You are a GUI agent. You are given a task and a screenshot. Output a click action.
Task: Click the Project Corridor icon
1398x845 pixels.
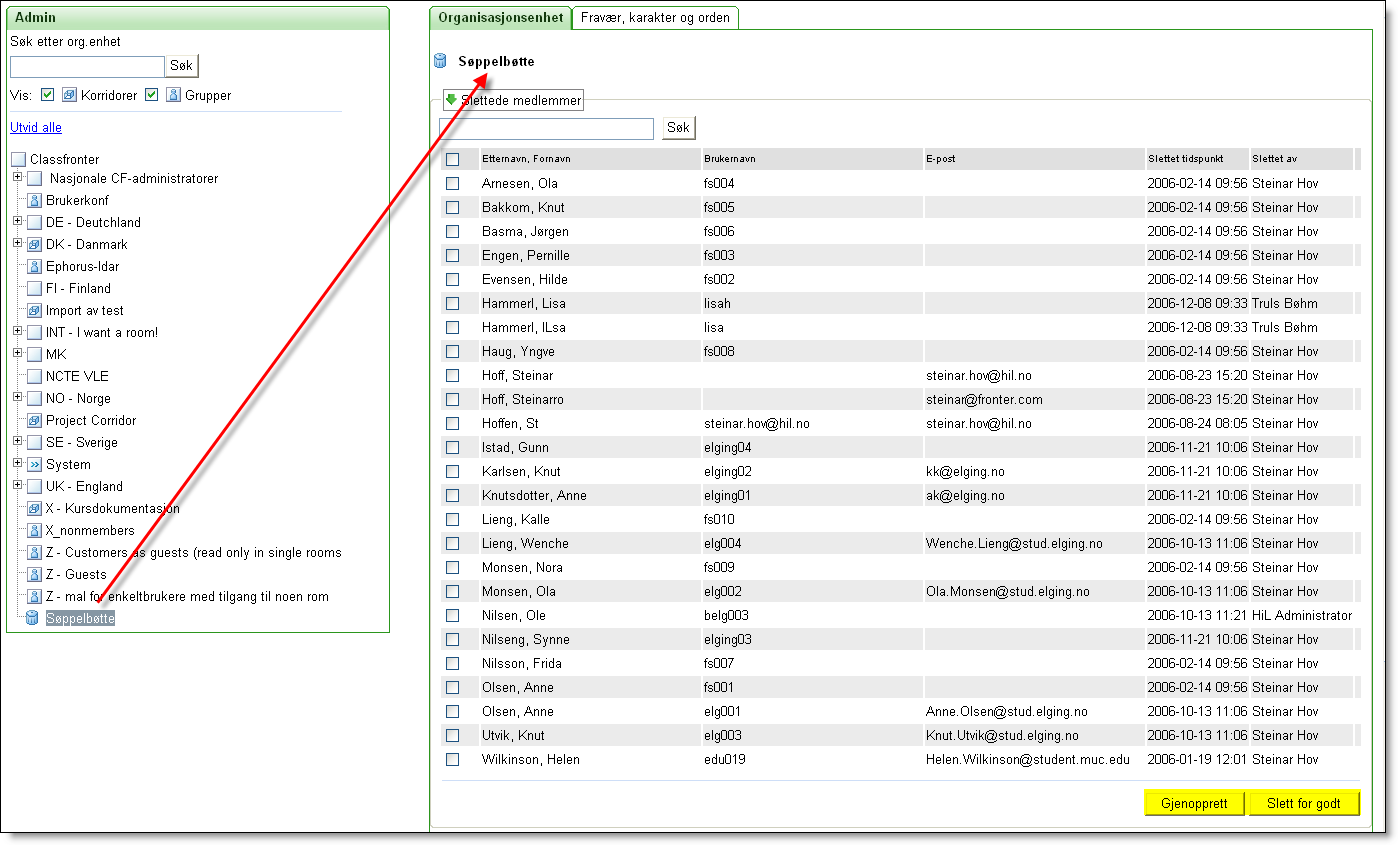[34, 420]
